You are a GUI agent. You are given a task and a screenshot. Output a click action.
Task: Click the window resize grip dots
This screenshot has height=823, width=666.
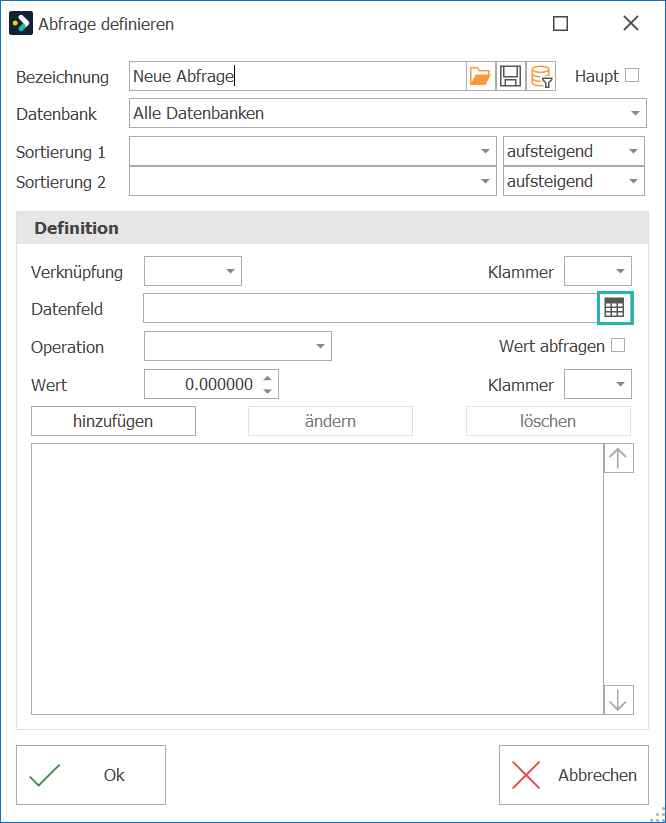tap(657, 814)
